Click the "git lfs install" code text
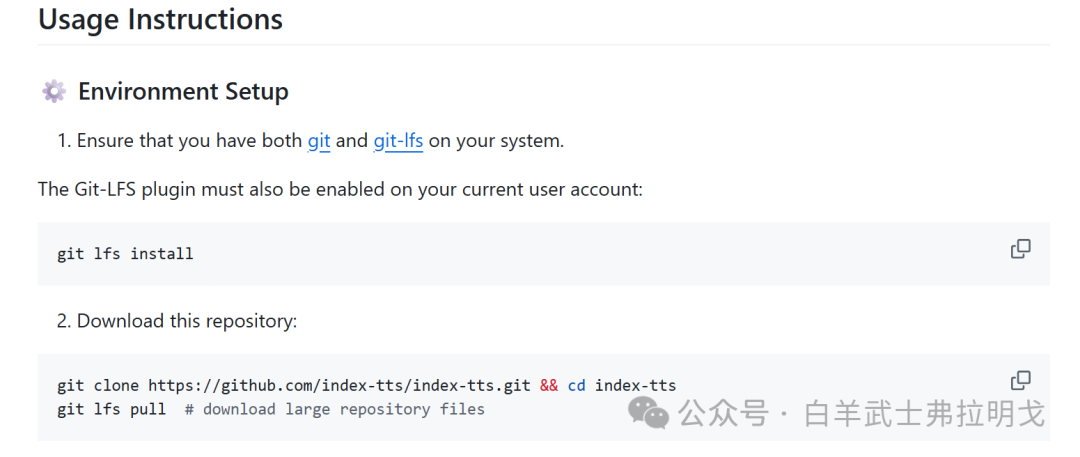 pyautogui.click(x=125, y=254)
